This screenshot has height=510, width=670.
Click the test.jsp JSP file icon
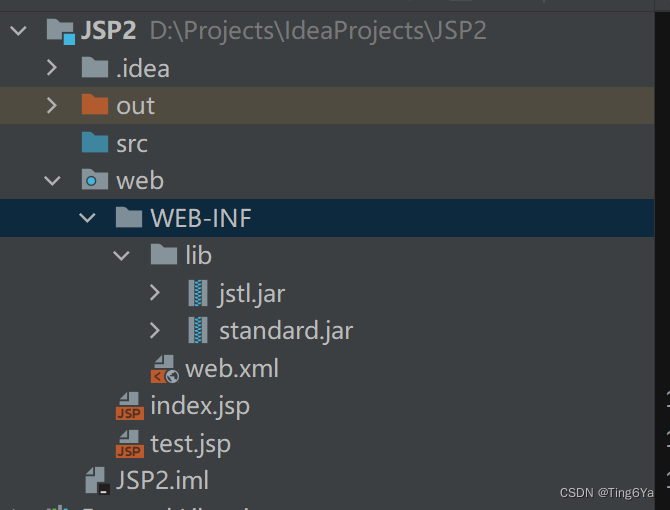[130, 444]
